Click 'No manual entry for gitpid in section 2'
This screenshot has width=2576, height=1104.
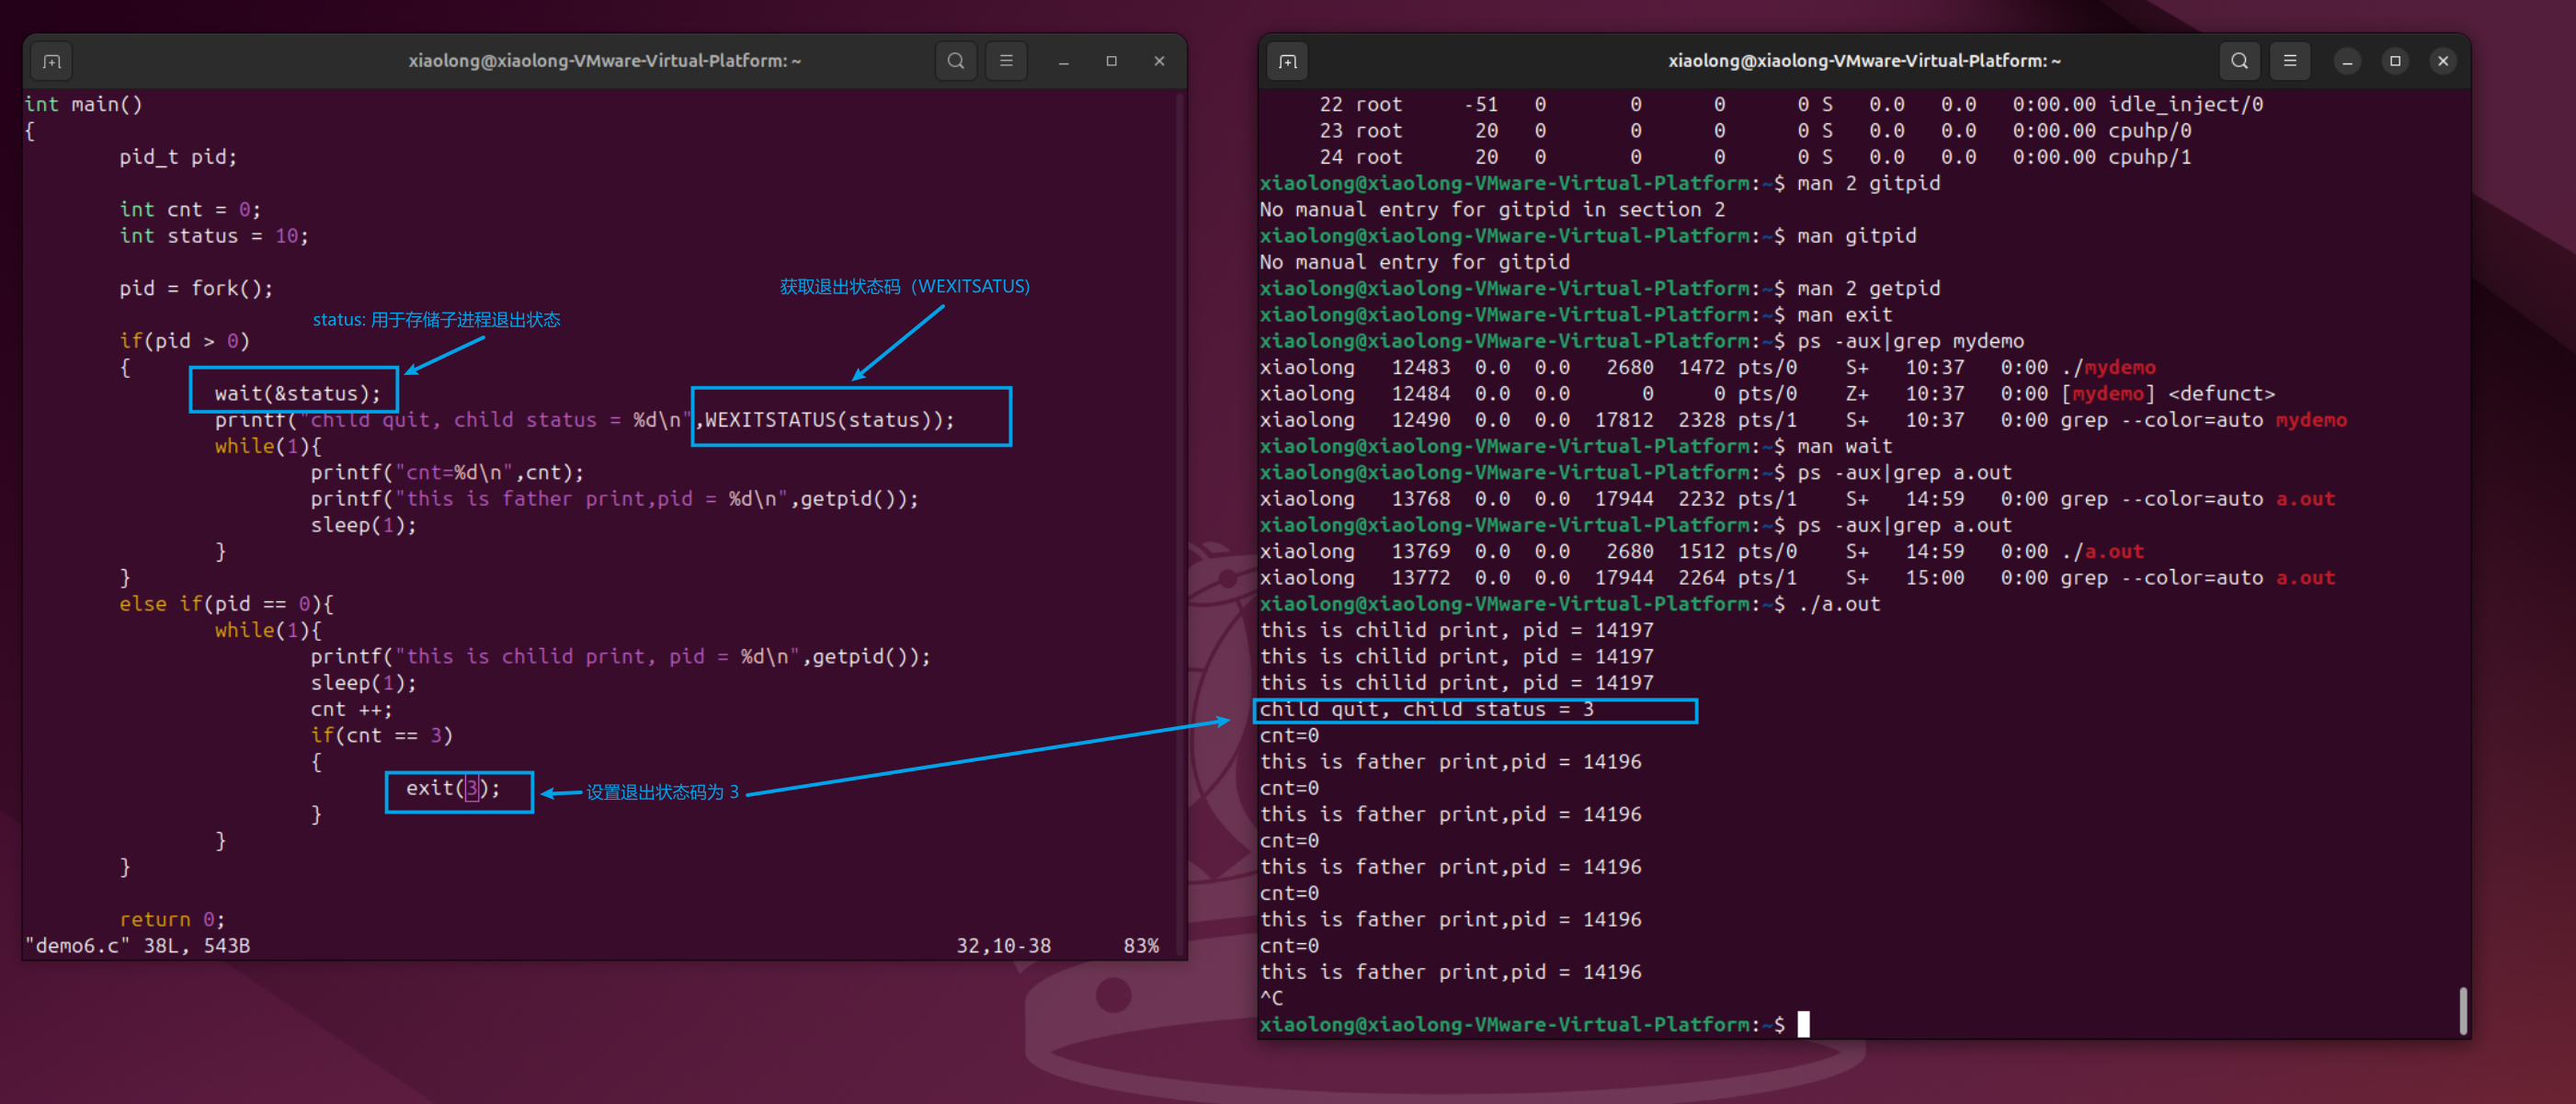[x=1492, y=210]
